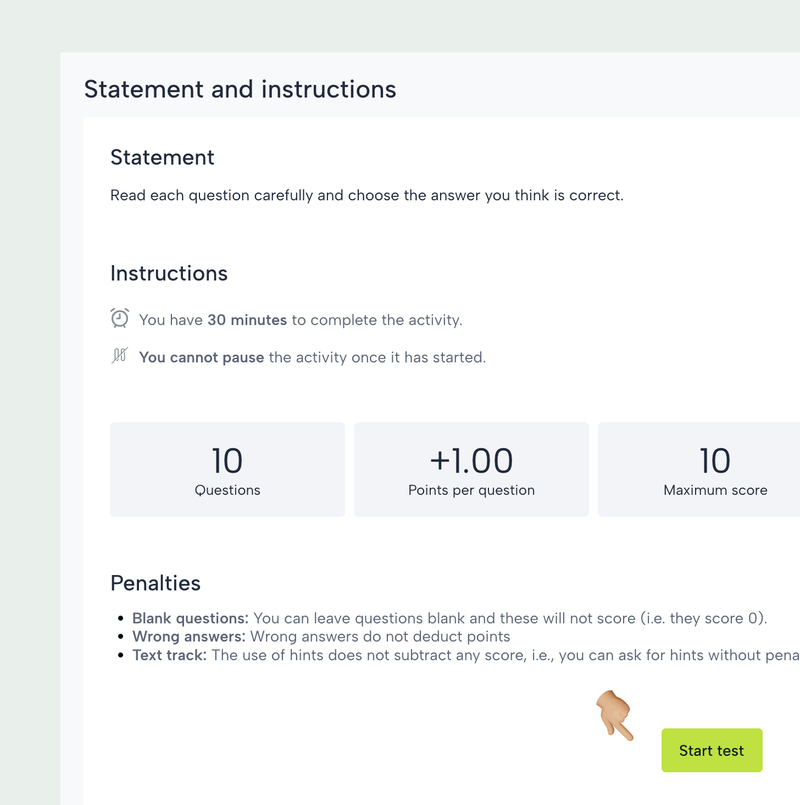Select the 'Statement' section heading
The height and width of the screenshot is (805, 800).
point(162,157)
